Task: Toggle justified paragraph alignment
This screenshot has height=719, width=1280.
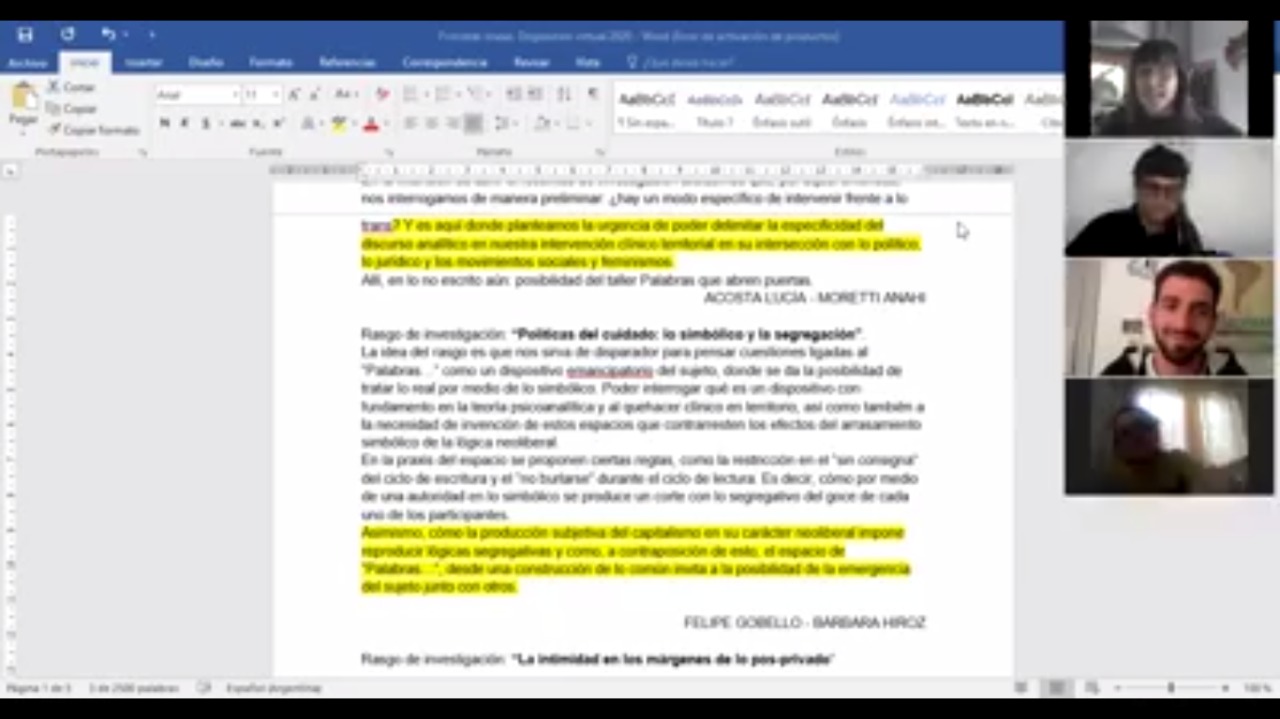Action: pos(474,124)
